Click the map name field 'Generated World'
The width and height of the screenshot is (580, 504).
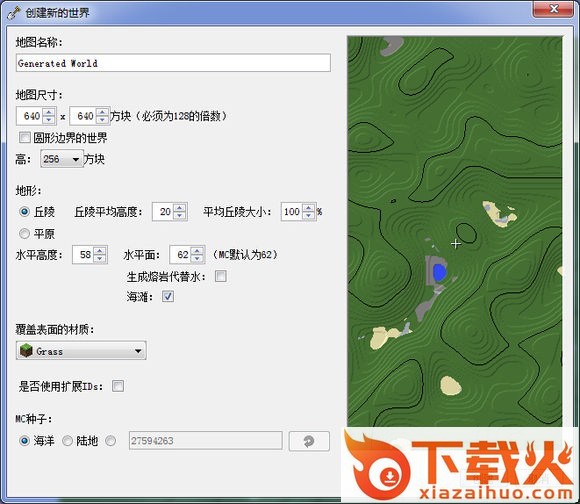(173, 63)
